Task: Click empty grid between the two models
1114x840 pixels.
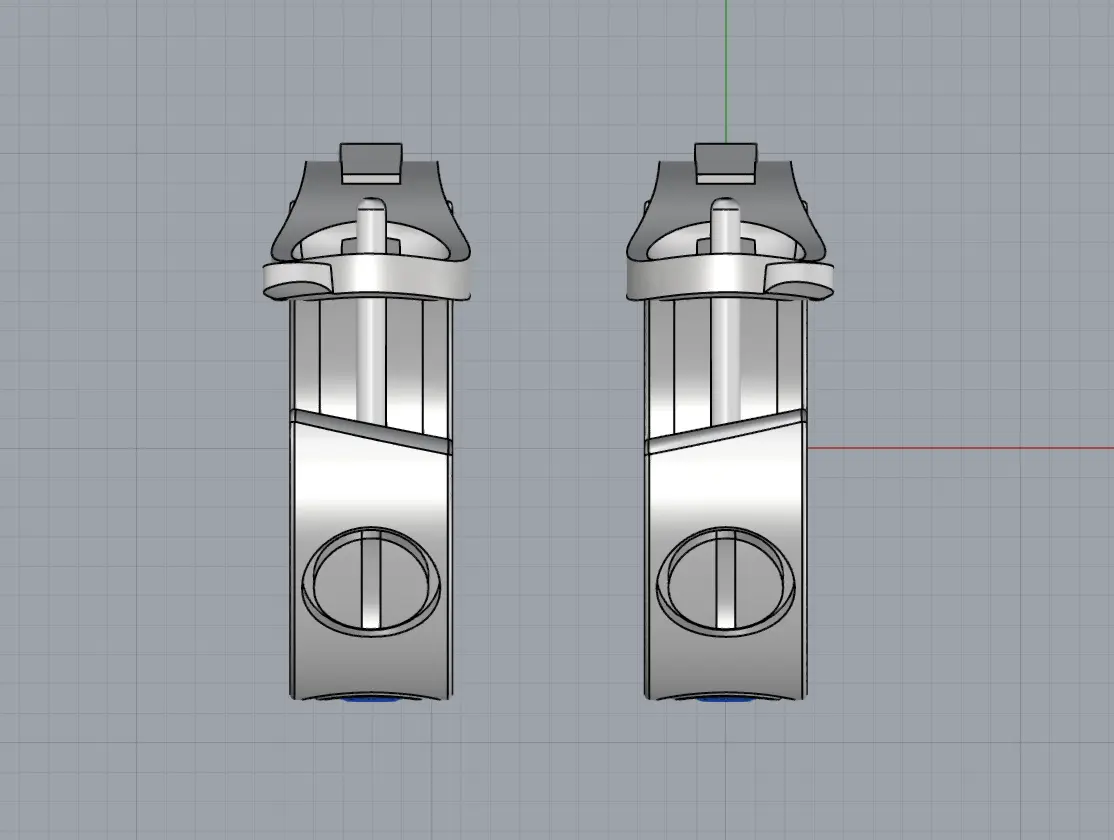Action: coord(548,450)
